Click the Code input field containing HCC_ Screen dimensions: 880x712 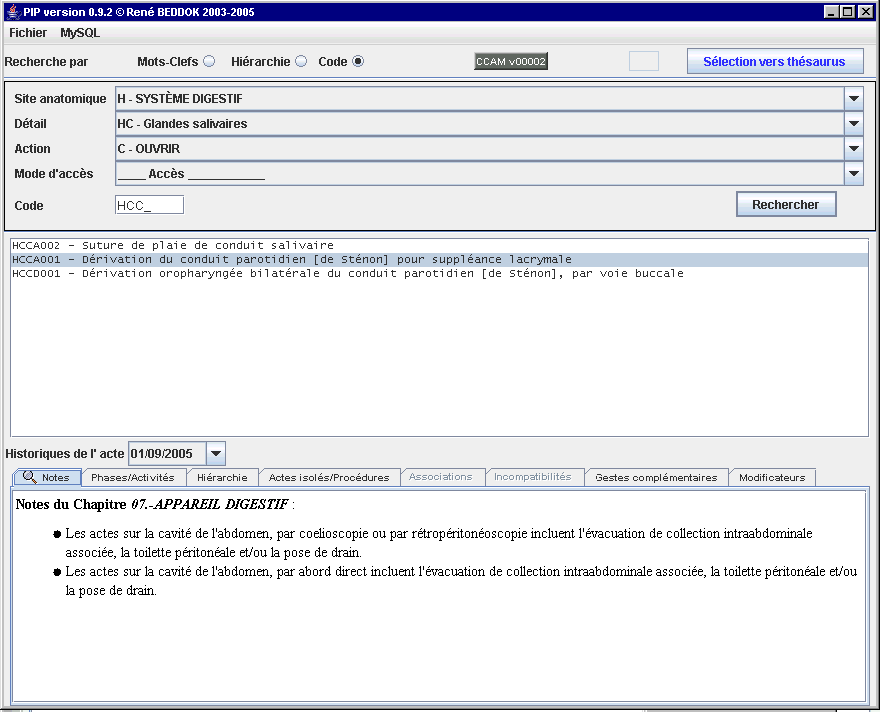tap(149, 205)
